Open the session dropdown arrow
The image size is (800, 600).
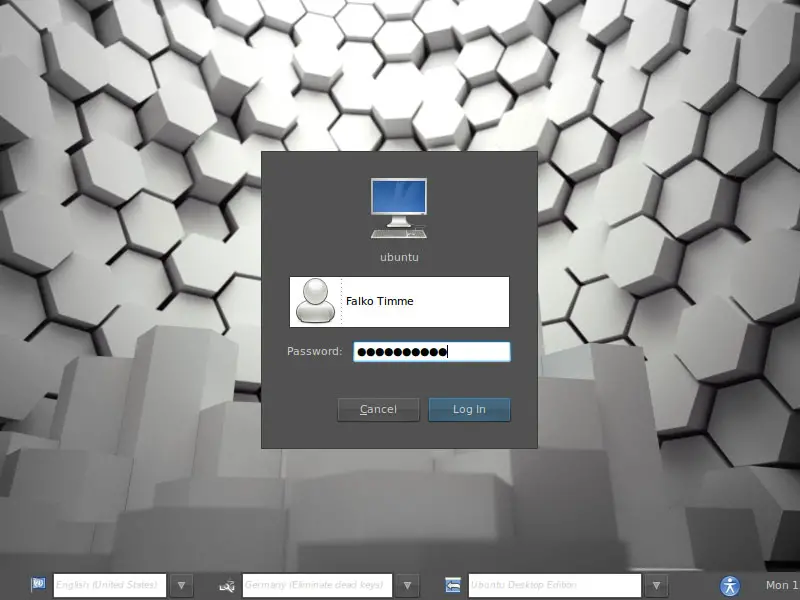click(x=656, y=585)
